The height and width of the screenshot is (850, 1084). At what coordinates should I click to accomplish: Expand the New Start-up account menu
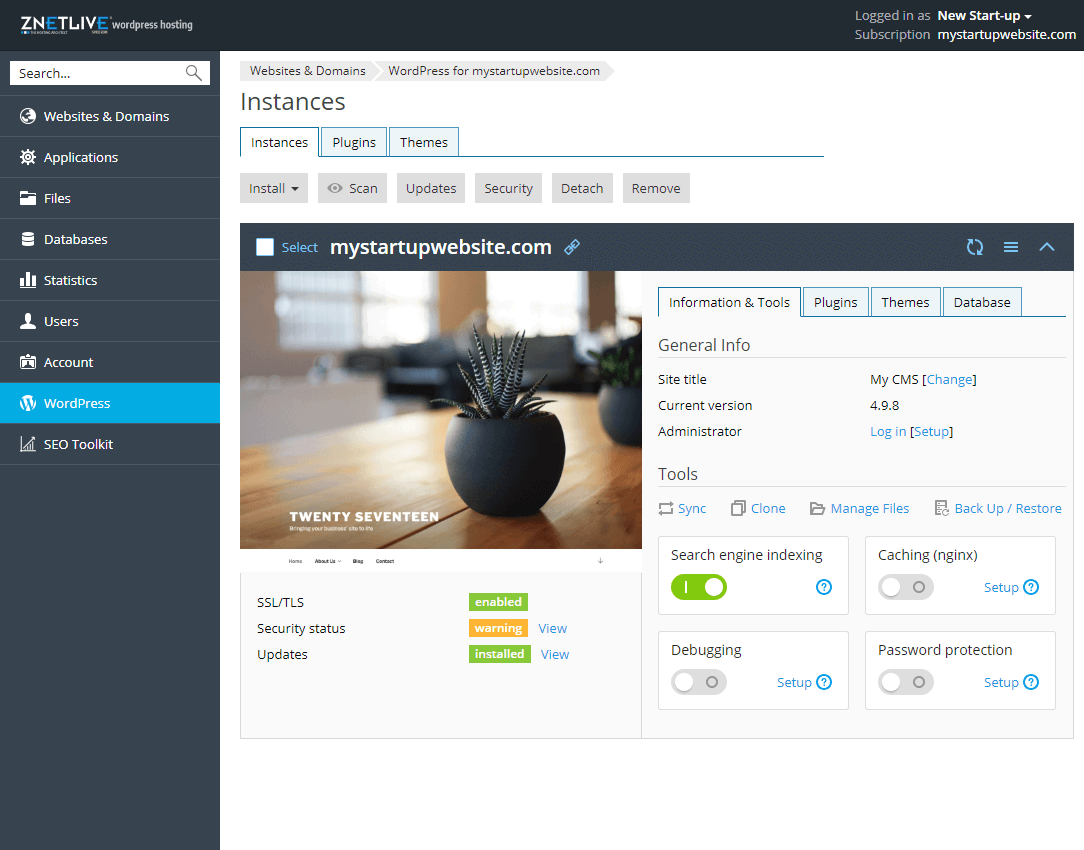point(984,16)
